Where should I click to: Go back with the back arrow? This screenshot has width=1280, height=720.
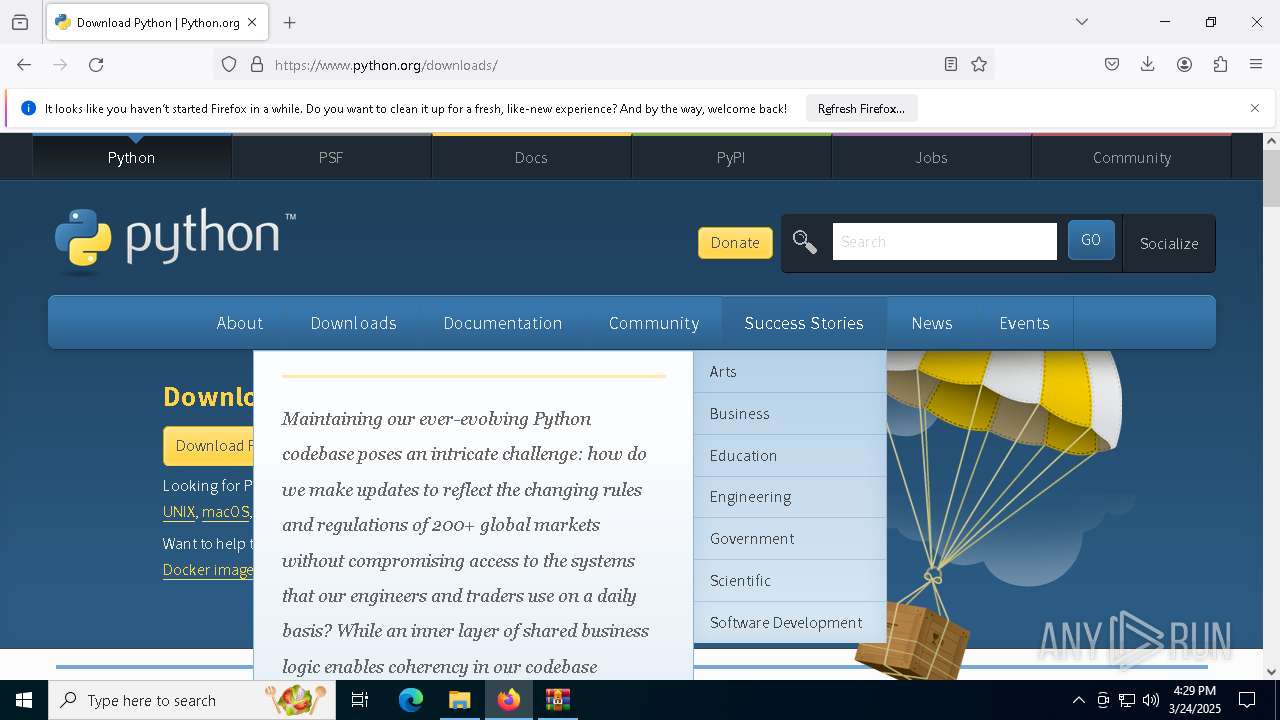point(24,65)
